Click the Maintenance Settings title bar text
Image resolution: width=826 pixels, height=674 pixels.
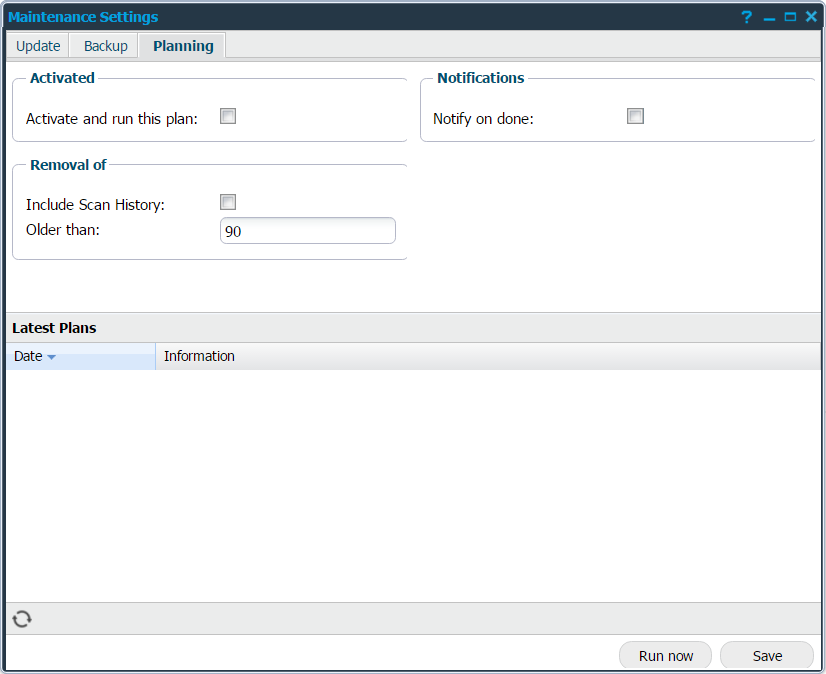(83, 17)
